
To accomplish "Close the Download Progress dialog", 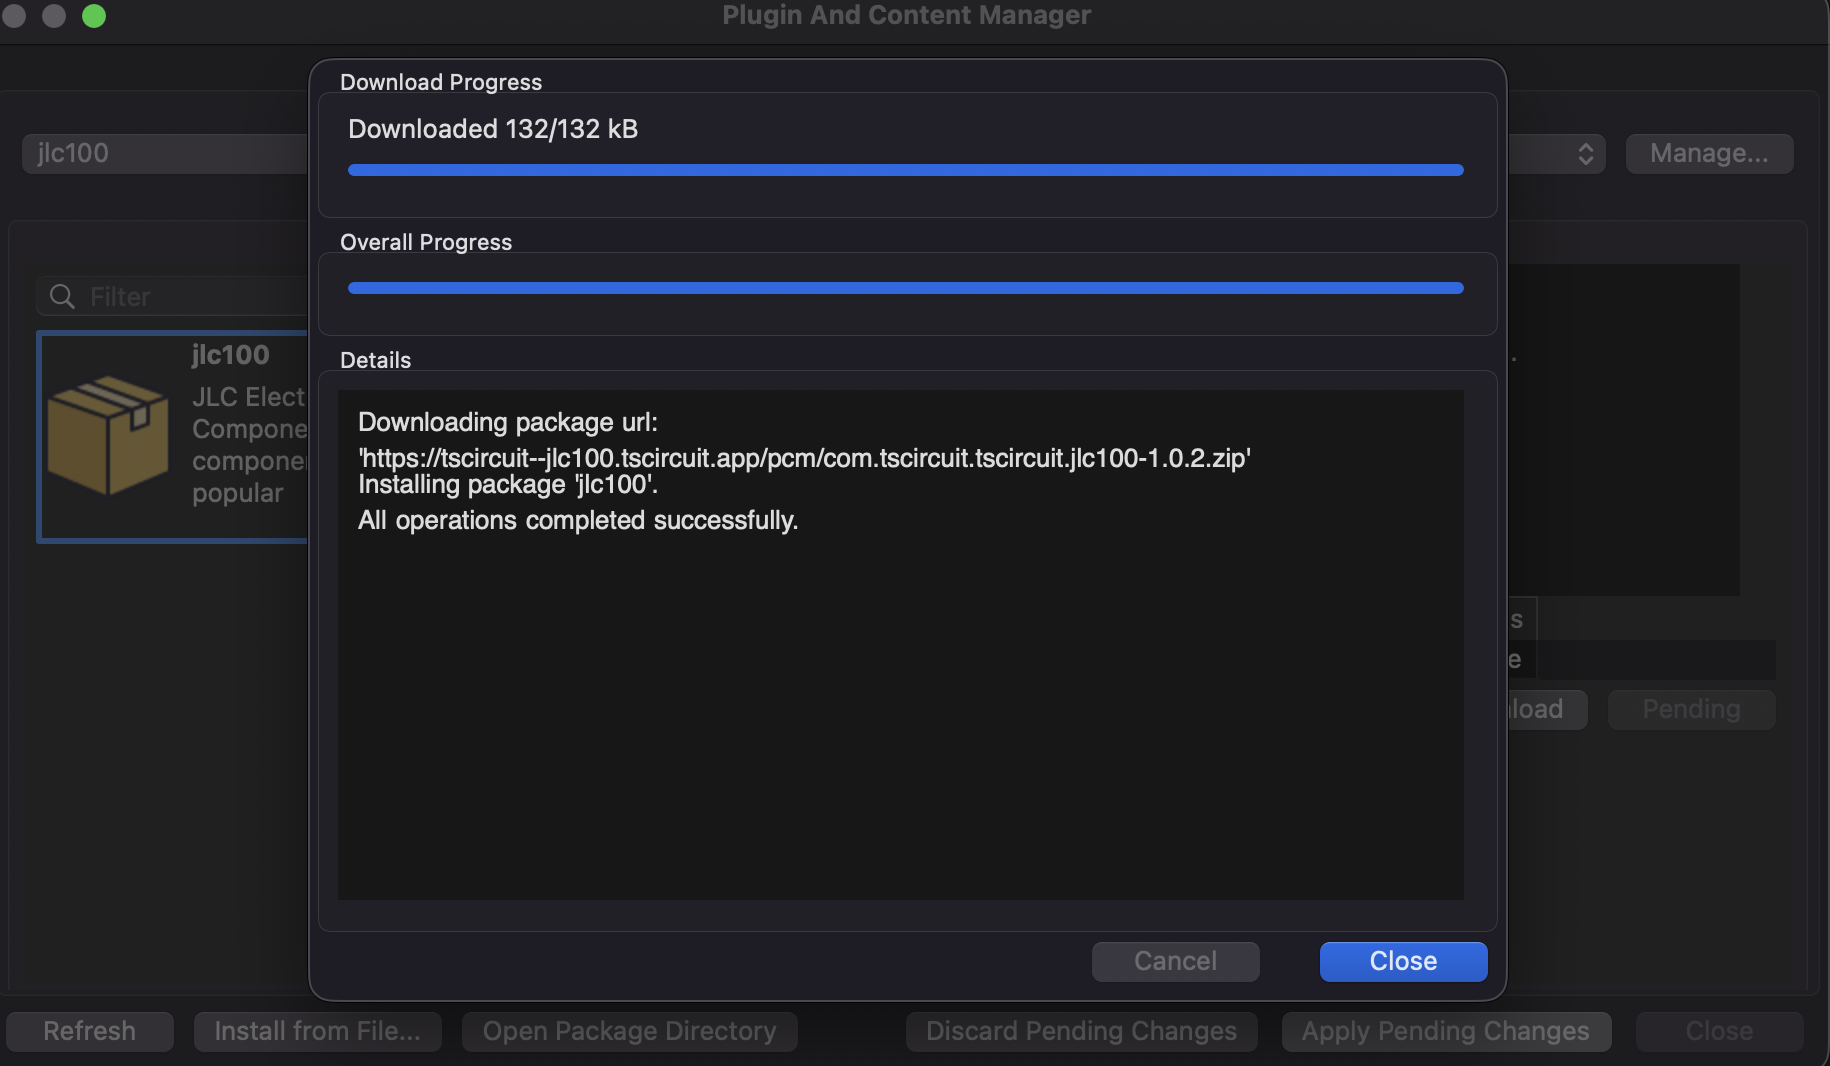I will coord(1402,961).
